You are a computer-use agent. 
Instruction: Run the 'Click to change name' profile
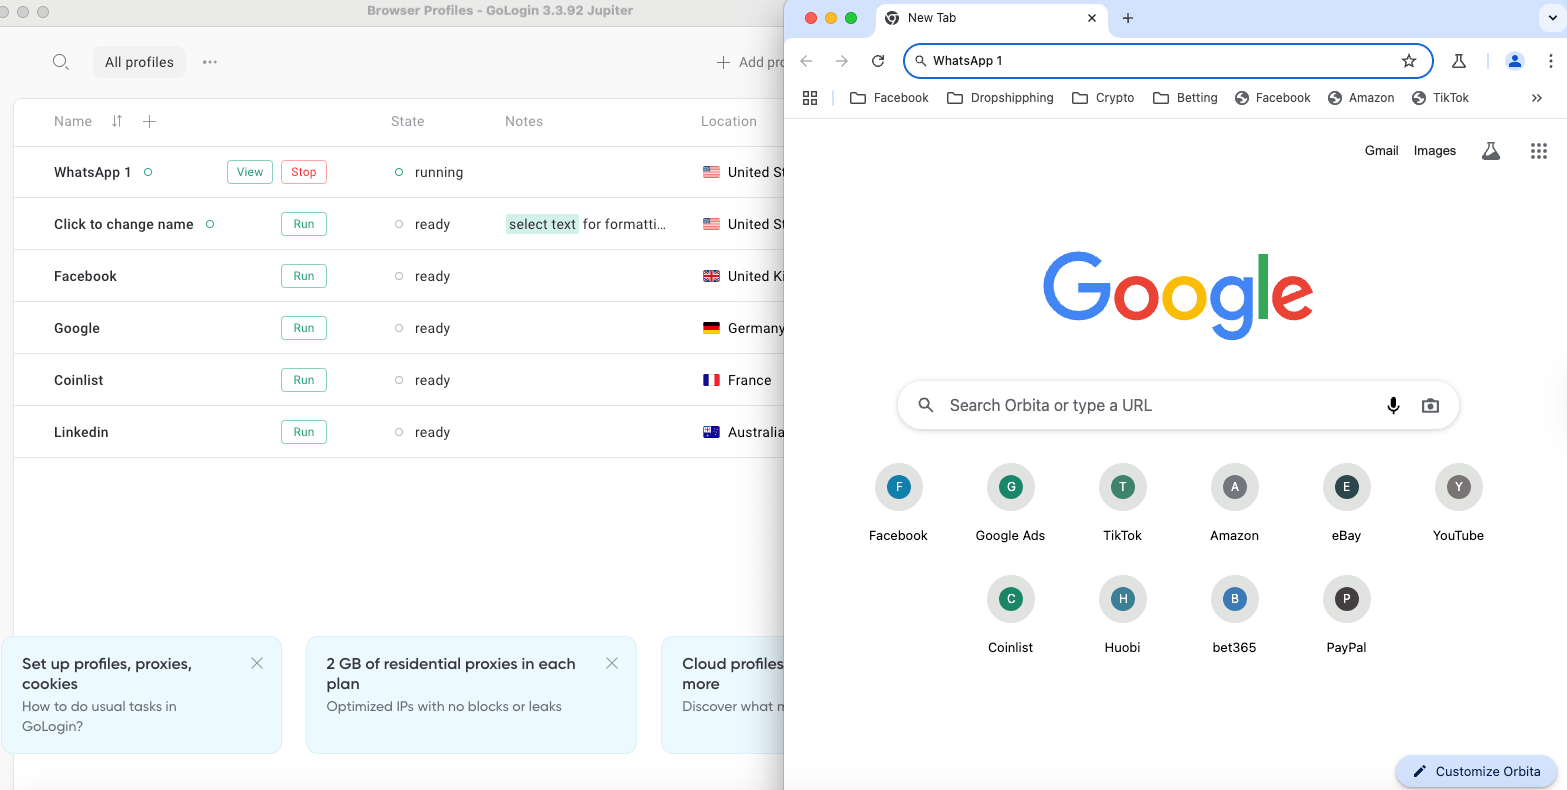pyautogui.click(x=304, y=224)
